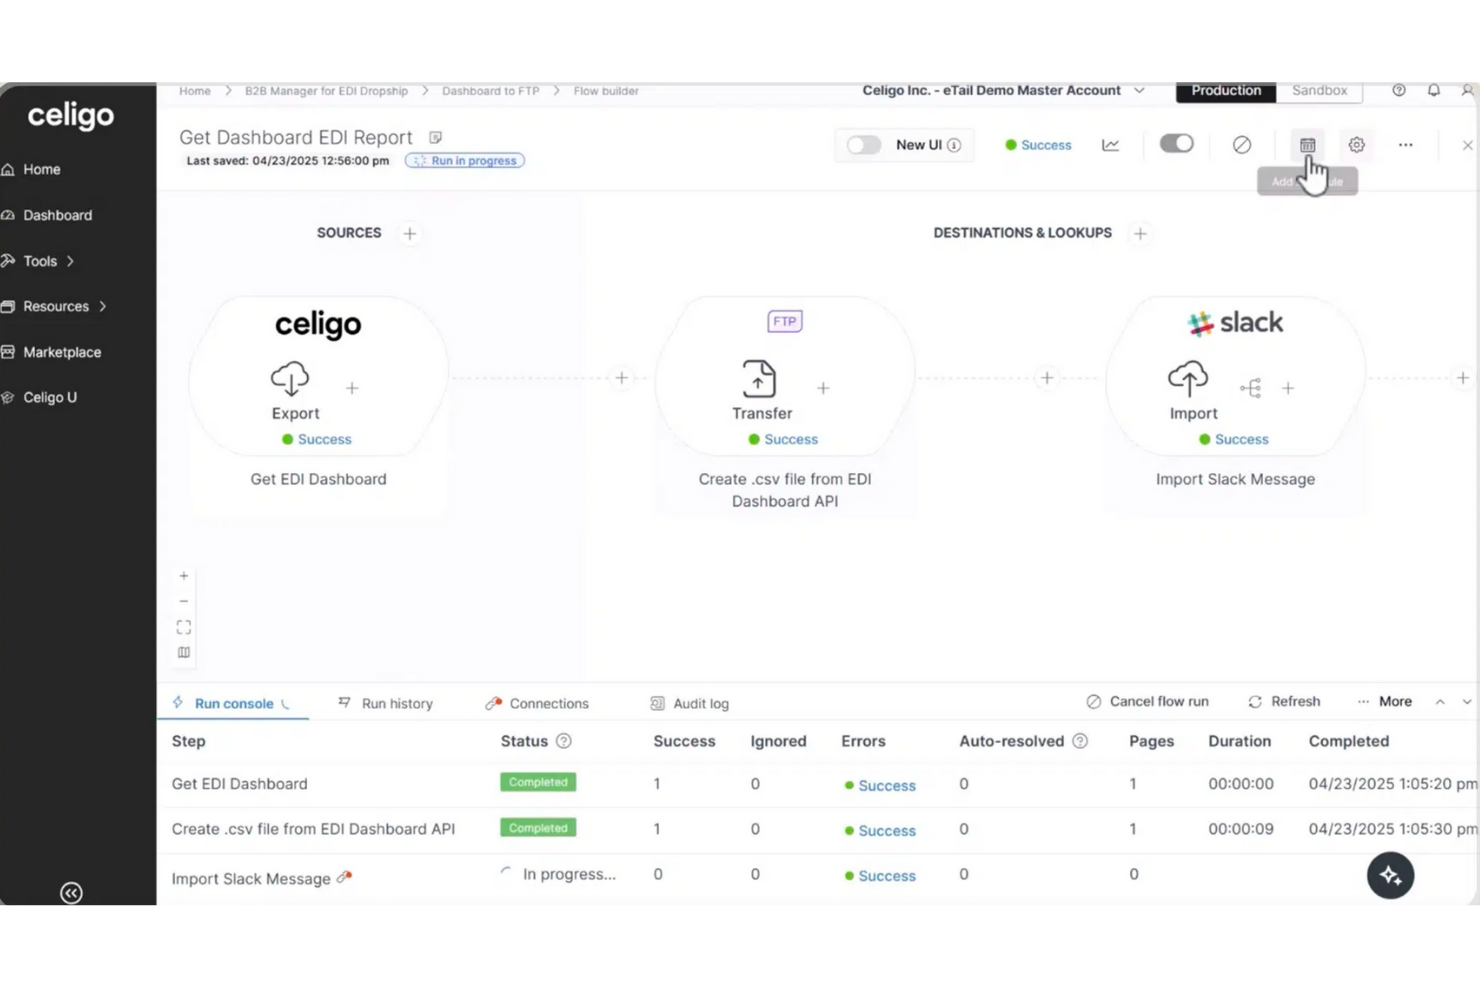The width and height of the screenshot is (1480, 987).
Task: Open Auto-resolved column help icon
Action: tap(1080, 741)
